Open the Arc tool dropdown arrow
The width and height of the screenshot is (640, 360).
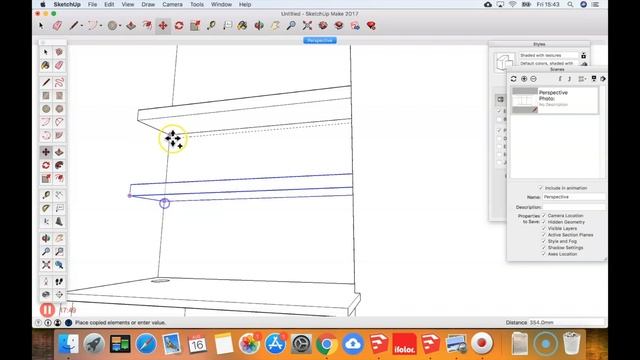(101, 26)
